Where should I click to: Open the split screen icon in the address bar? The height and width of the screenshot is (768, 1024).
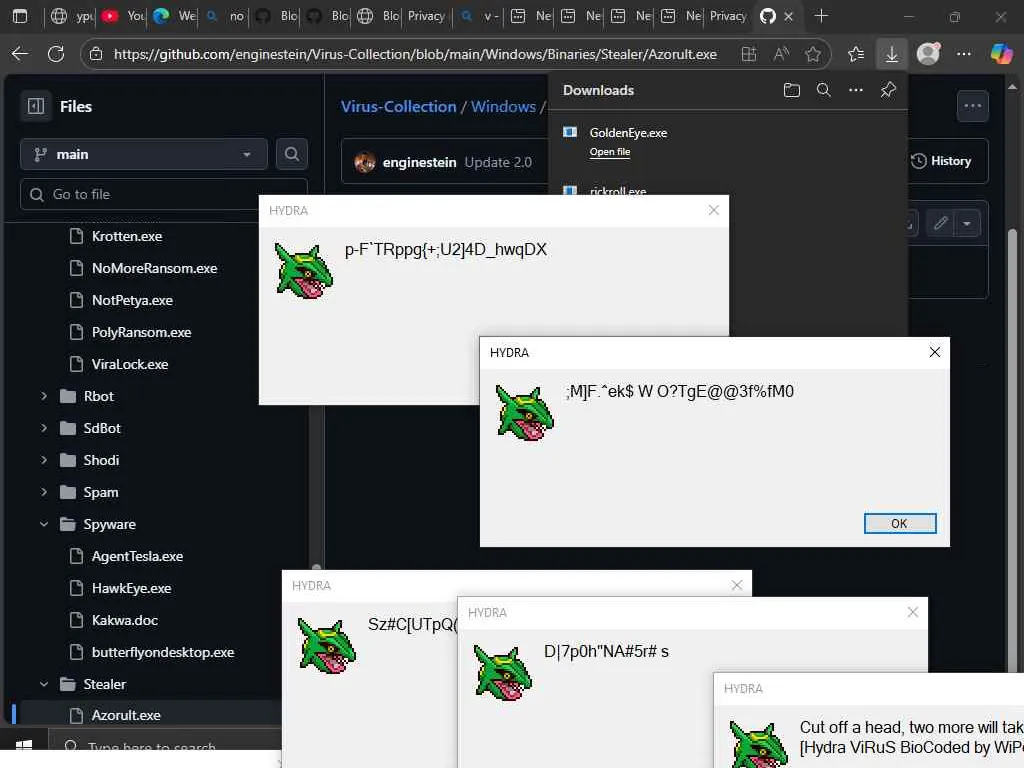click(x=749, y=54)
